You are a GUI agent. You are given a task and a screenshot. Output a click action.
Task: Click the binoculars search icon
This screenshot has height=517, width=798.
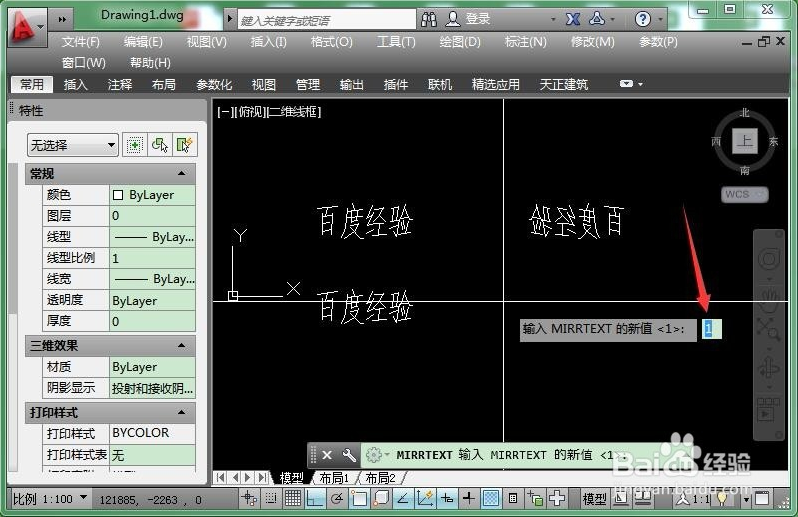429,20
